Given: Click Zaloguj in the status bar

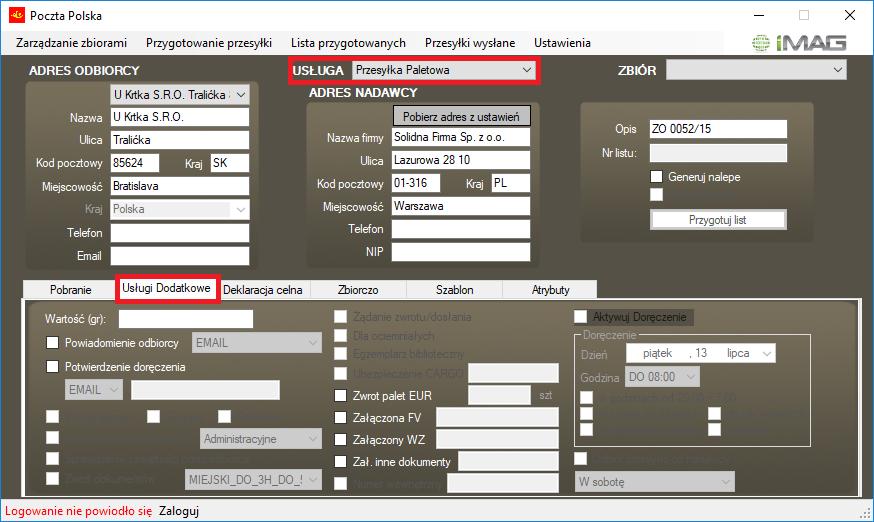Looking at the screenshot, I should [179, 511].
